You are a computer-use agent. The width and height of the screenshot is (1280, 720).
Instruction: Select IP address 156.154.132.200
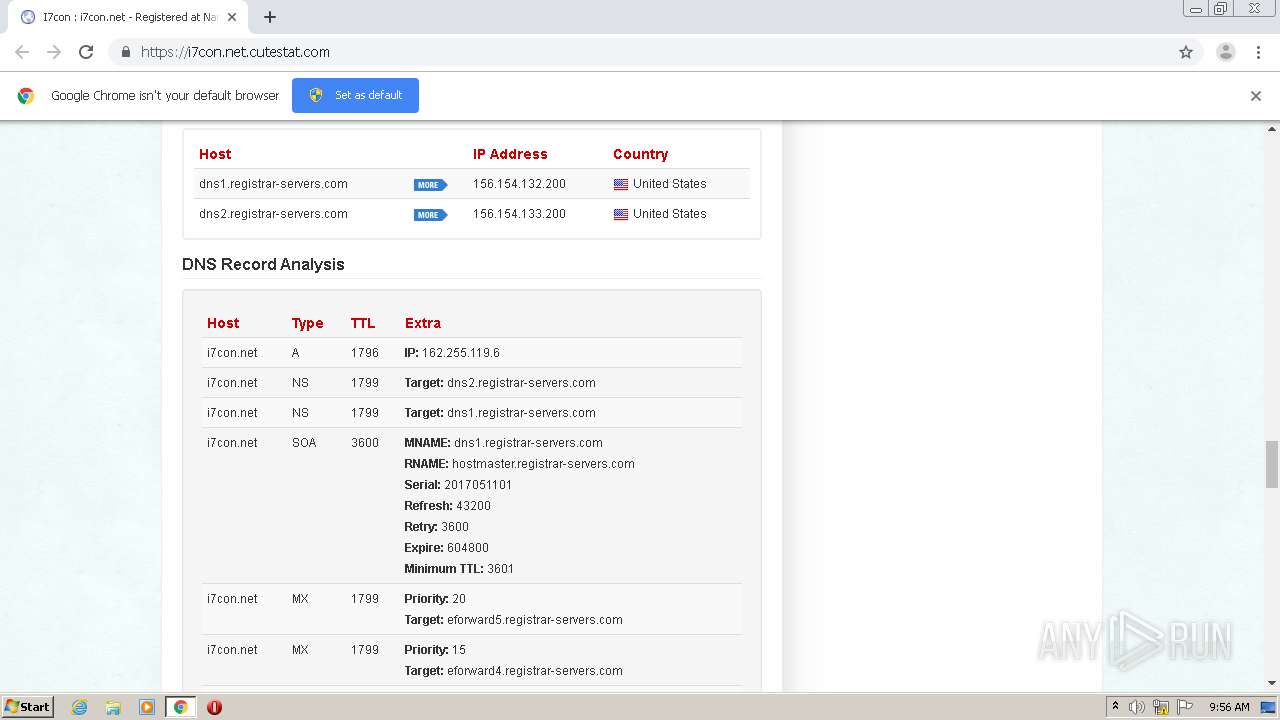pos(519,184)
